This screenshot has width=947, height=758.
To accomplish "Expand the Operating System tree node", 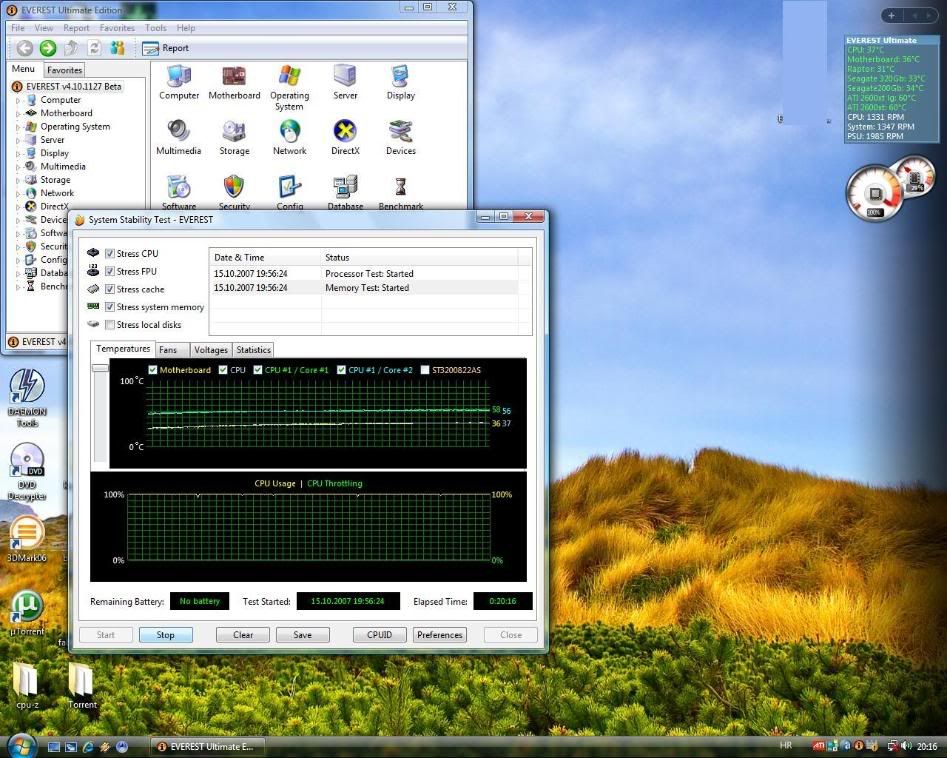I will [18, 127].
